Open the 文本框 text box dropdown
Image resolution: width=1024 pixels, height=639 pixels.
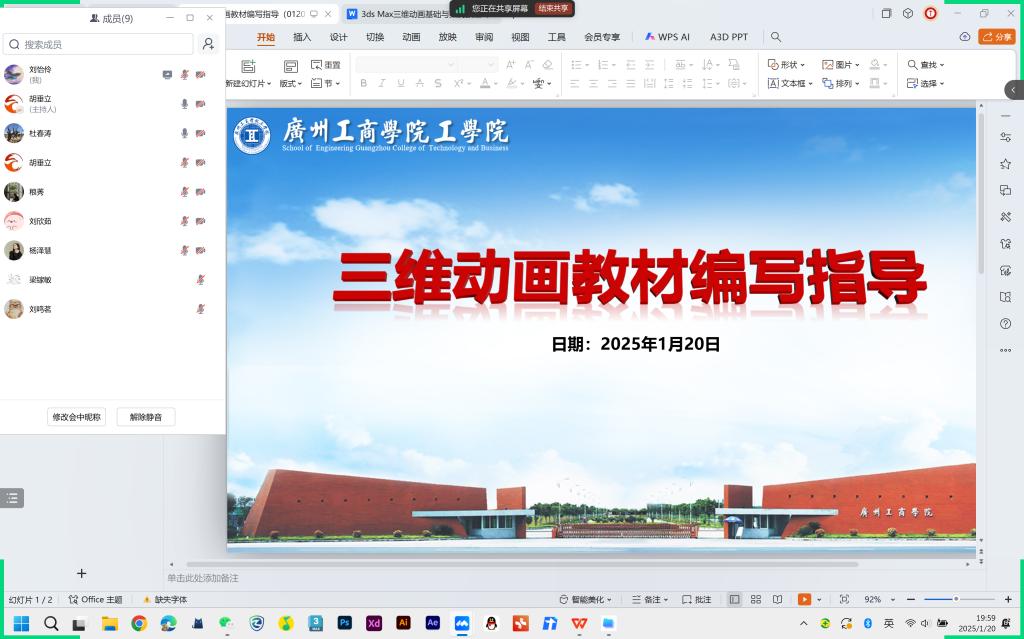pyautogui.click(x=790, y=84)
